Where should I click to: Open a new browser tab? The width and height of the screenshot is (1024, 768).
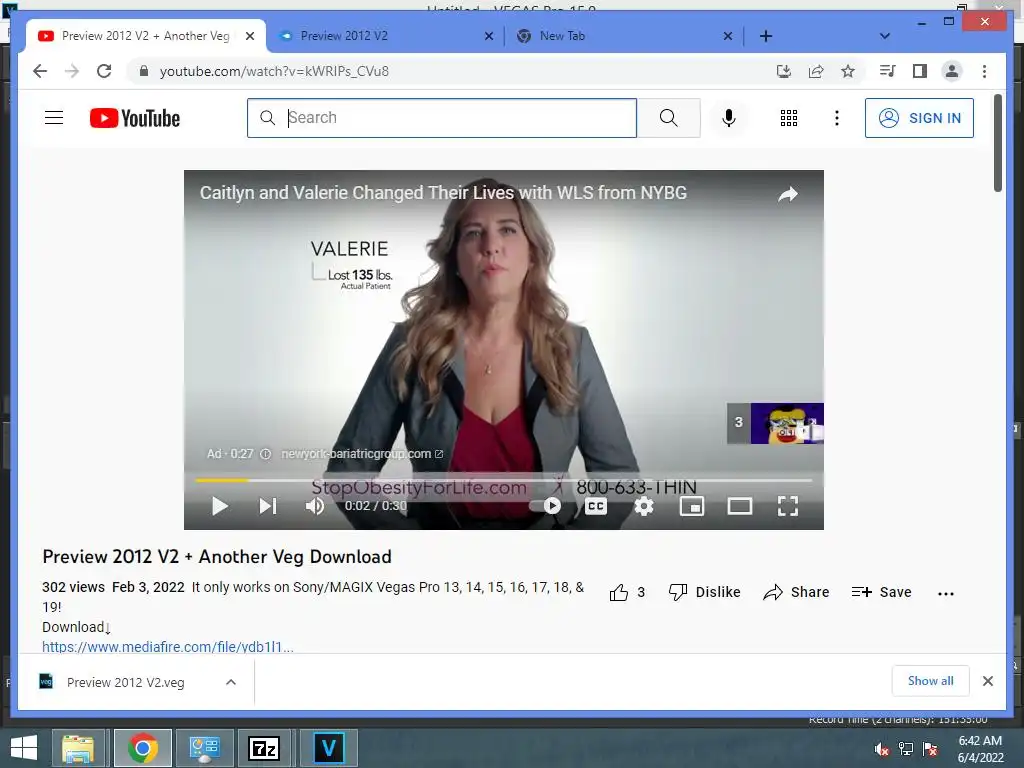point(766,37)
